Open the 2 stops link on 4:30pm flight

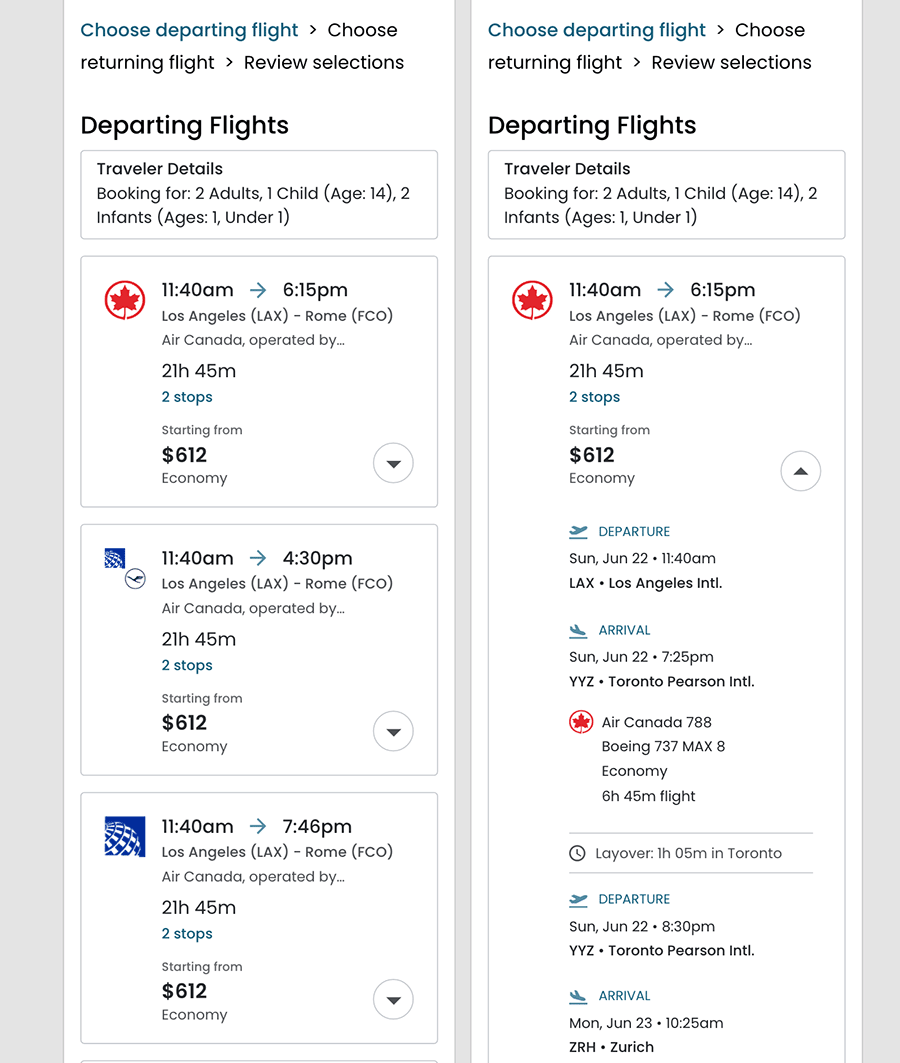click(x=187, y=666)
